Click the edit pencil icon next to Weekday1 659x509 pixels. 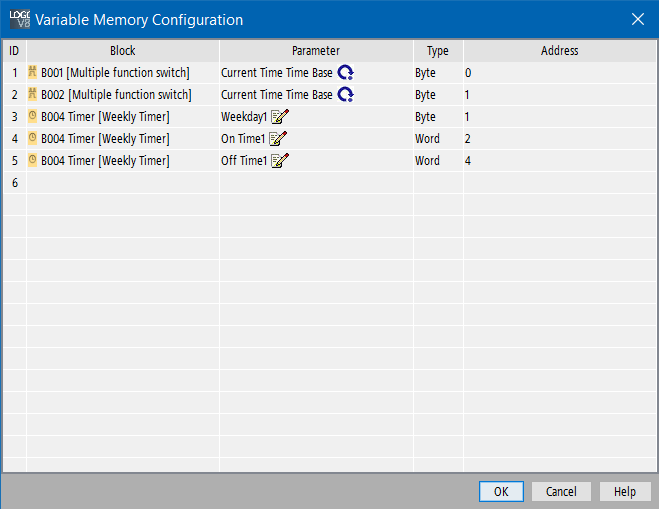279,117
